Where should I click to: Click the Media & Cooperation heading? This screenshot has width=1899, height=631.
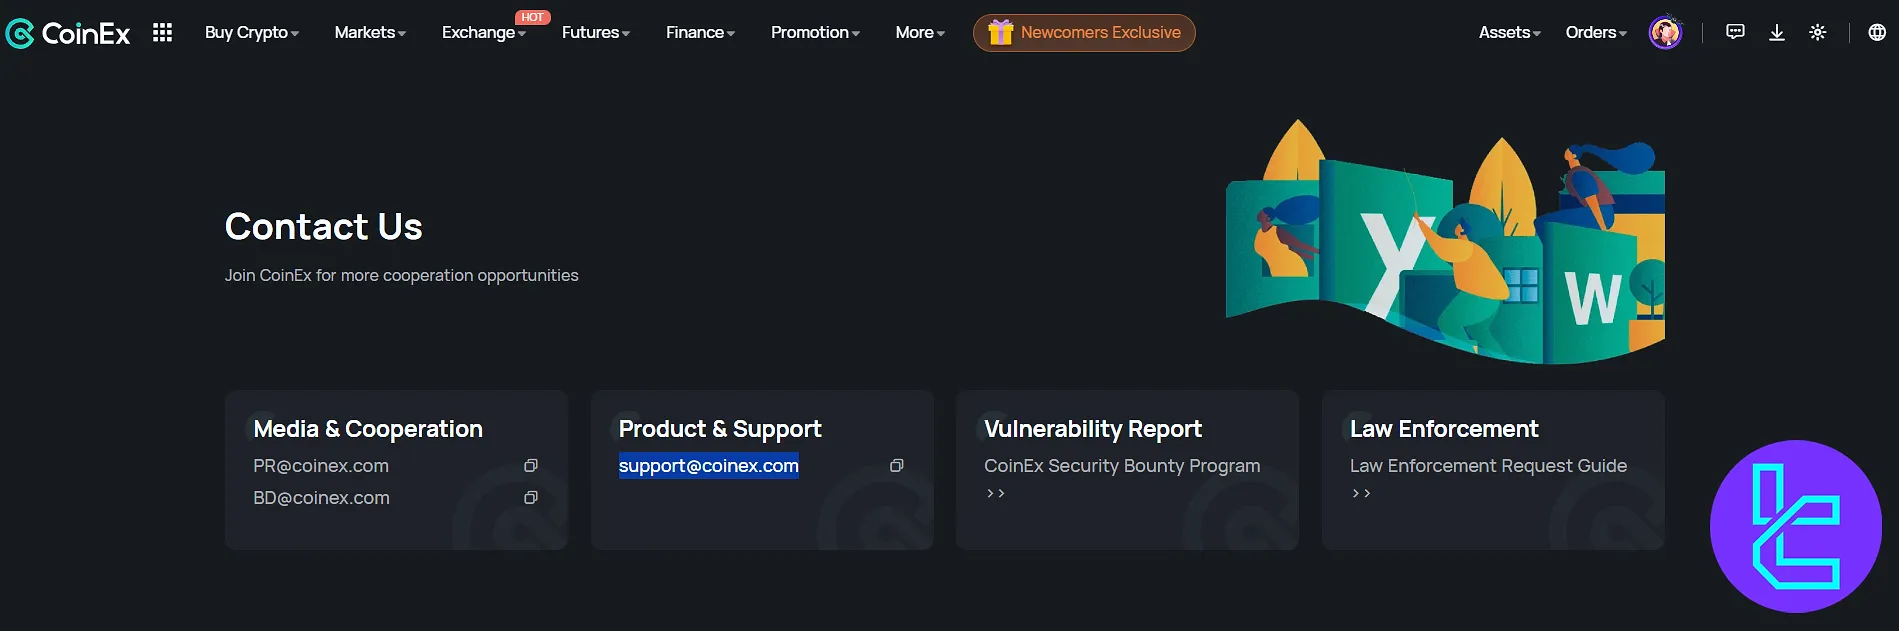point(368,429)
